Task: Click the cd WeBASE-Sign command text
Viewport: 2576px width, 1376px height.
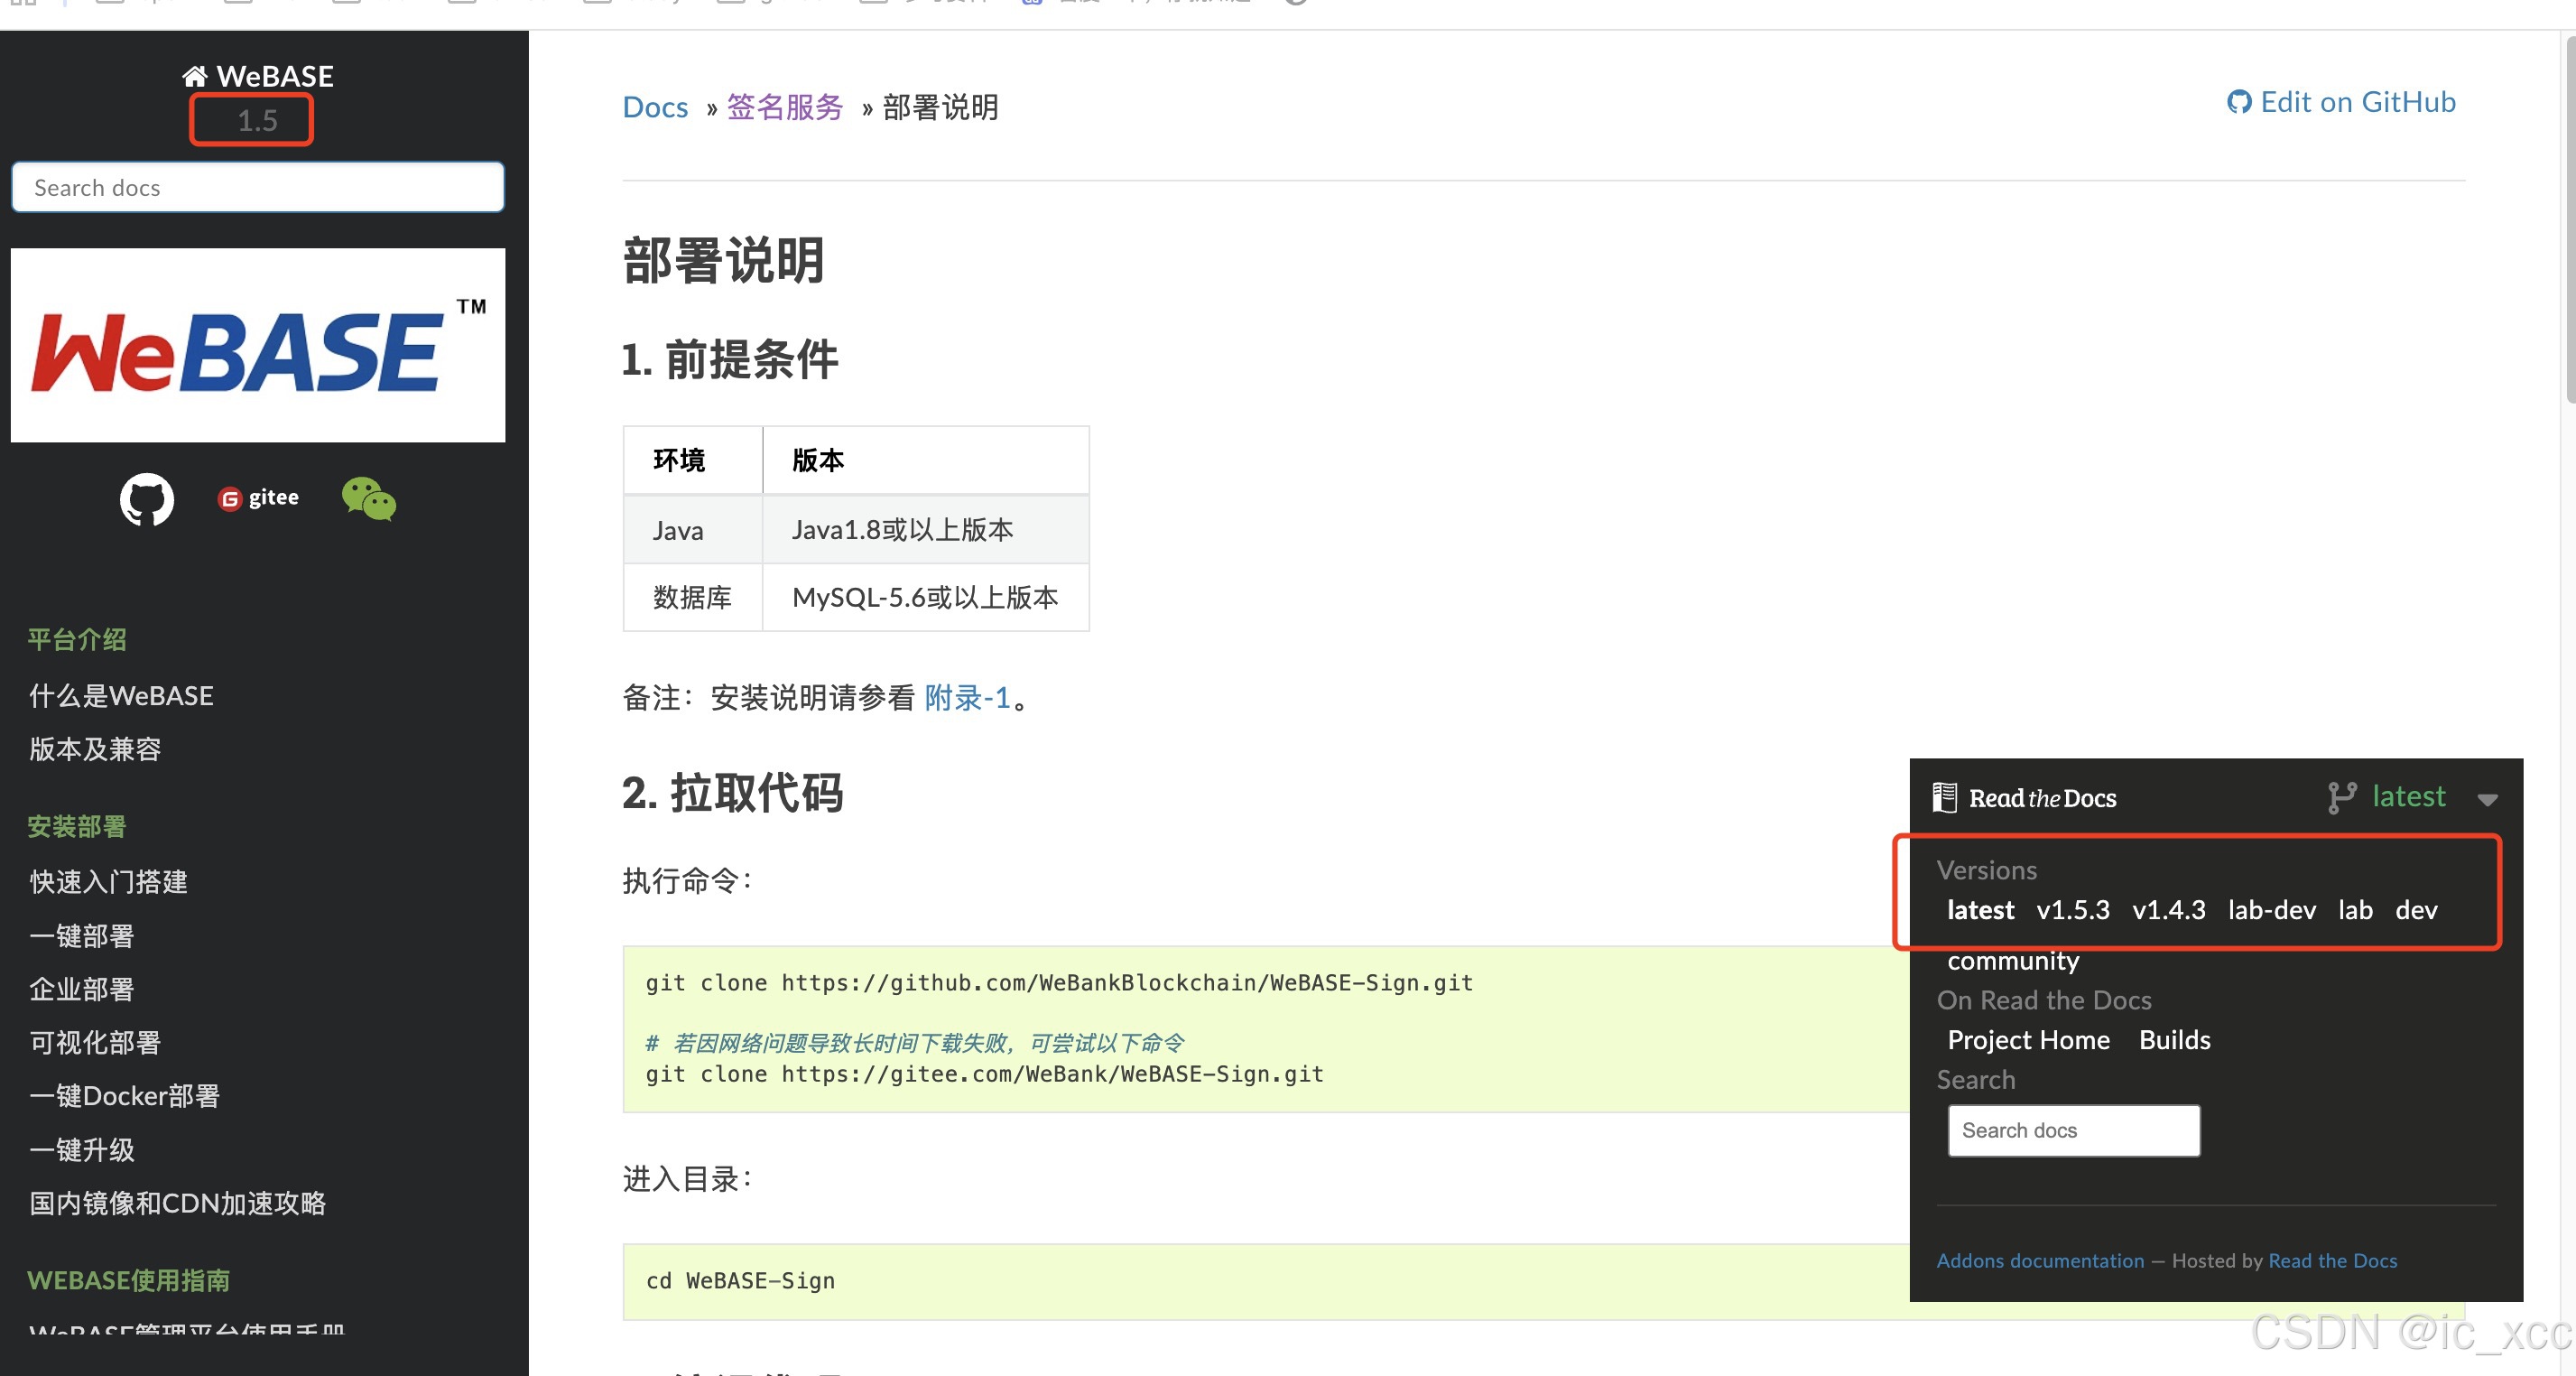Action: [x=740, y=1281]
